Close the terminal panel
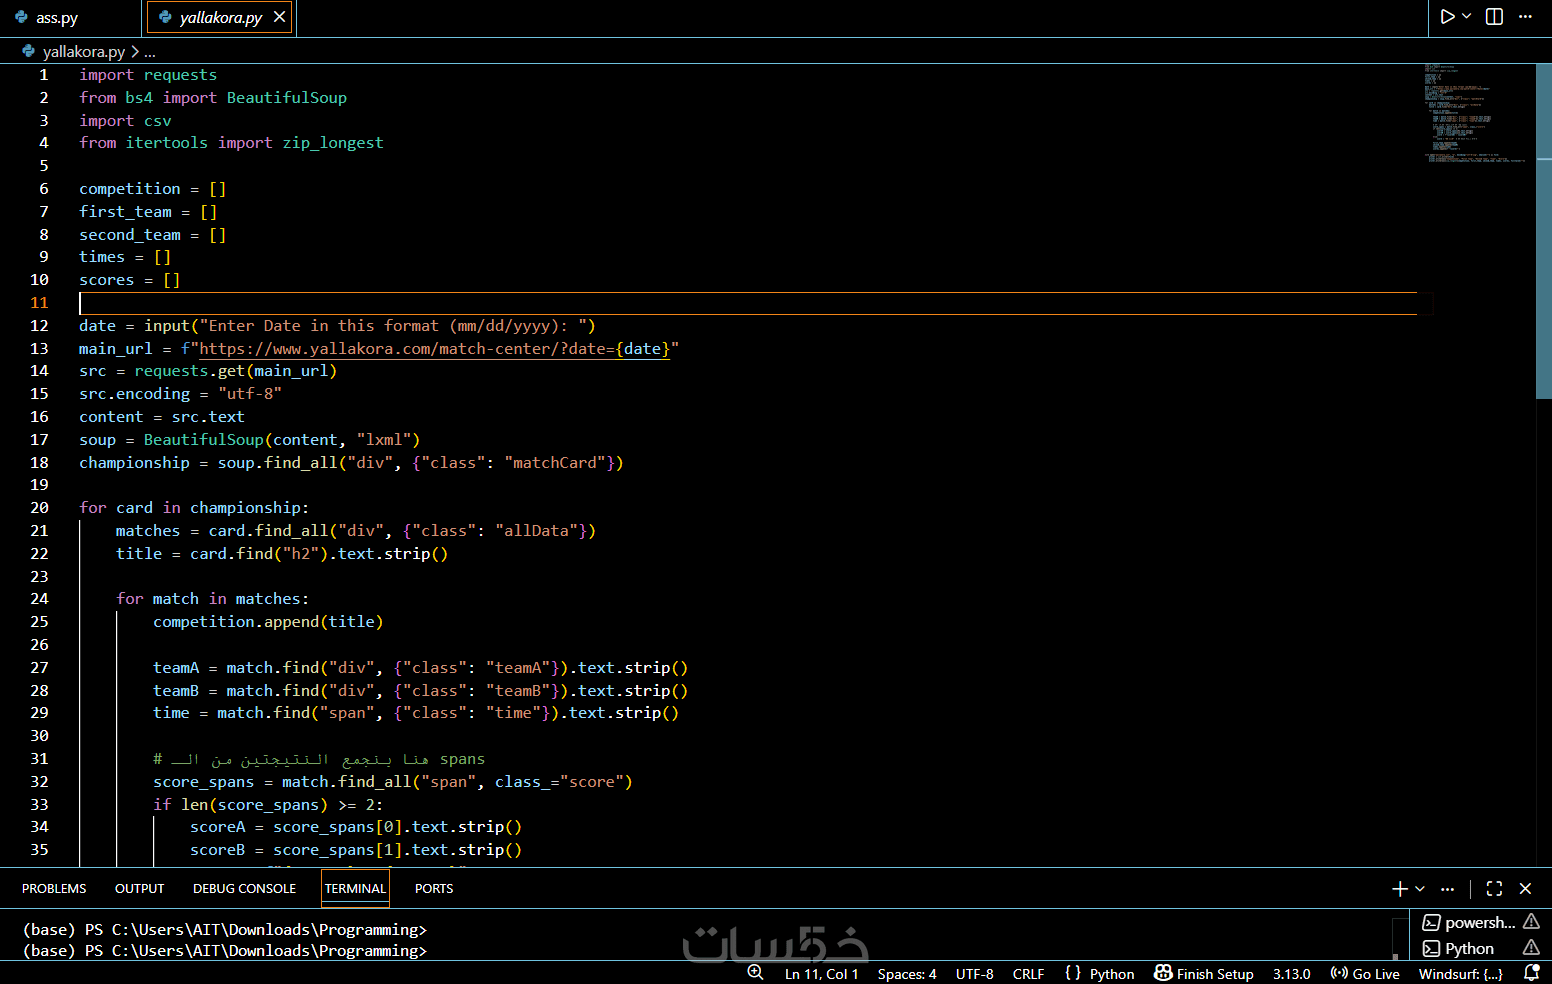 pyautogui.click(x=1525, y=888)
